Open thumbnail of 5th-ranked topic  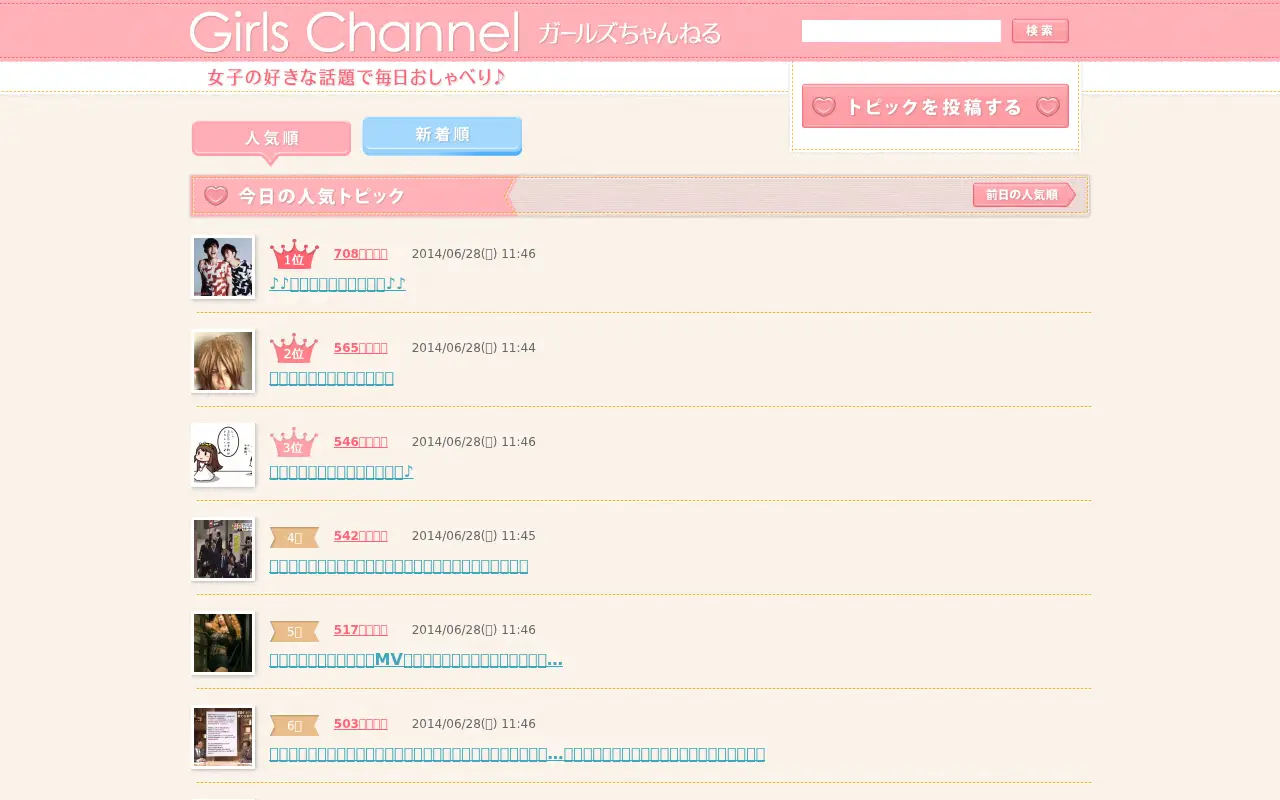(x=223, y=643)
